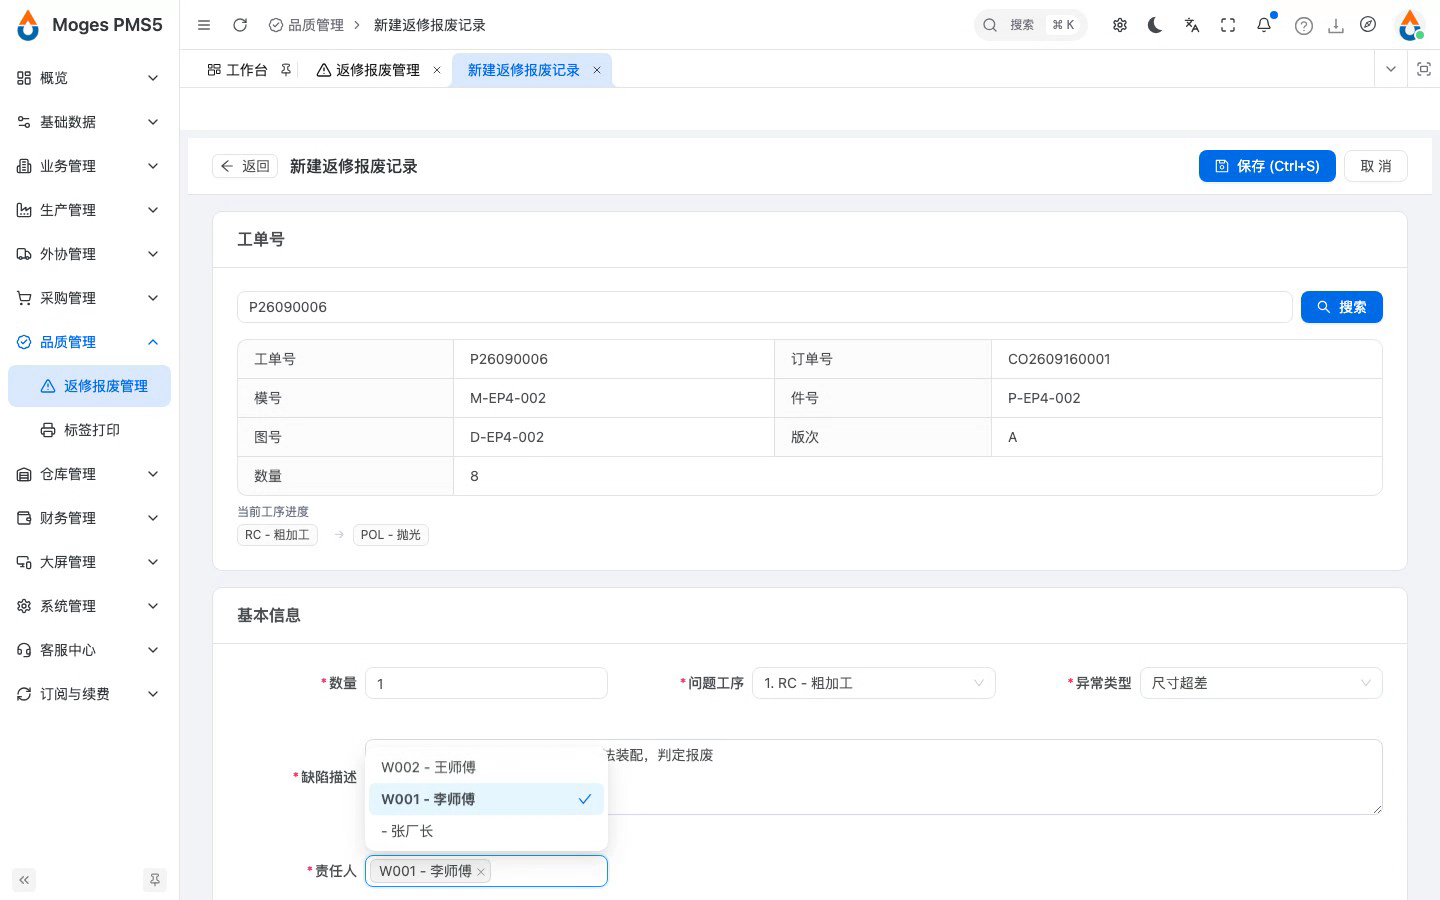
Task: Open 标签打印 in the sidebar
Action: 89,430
